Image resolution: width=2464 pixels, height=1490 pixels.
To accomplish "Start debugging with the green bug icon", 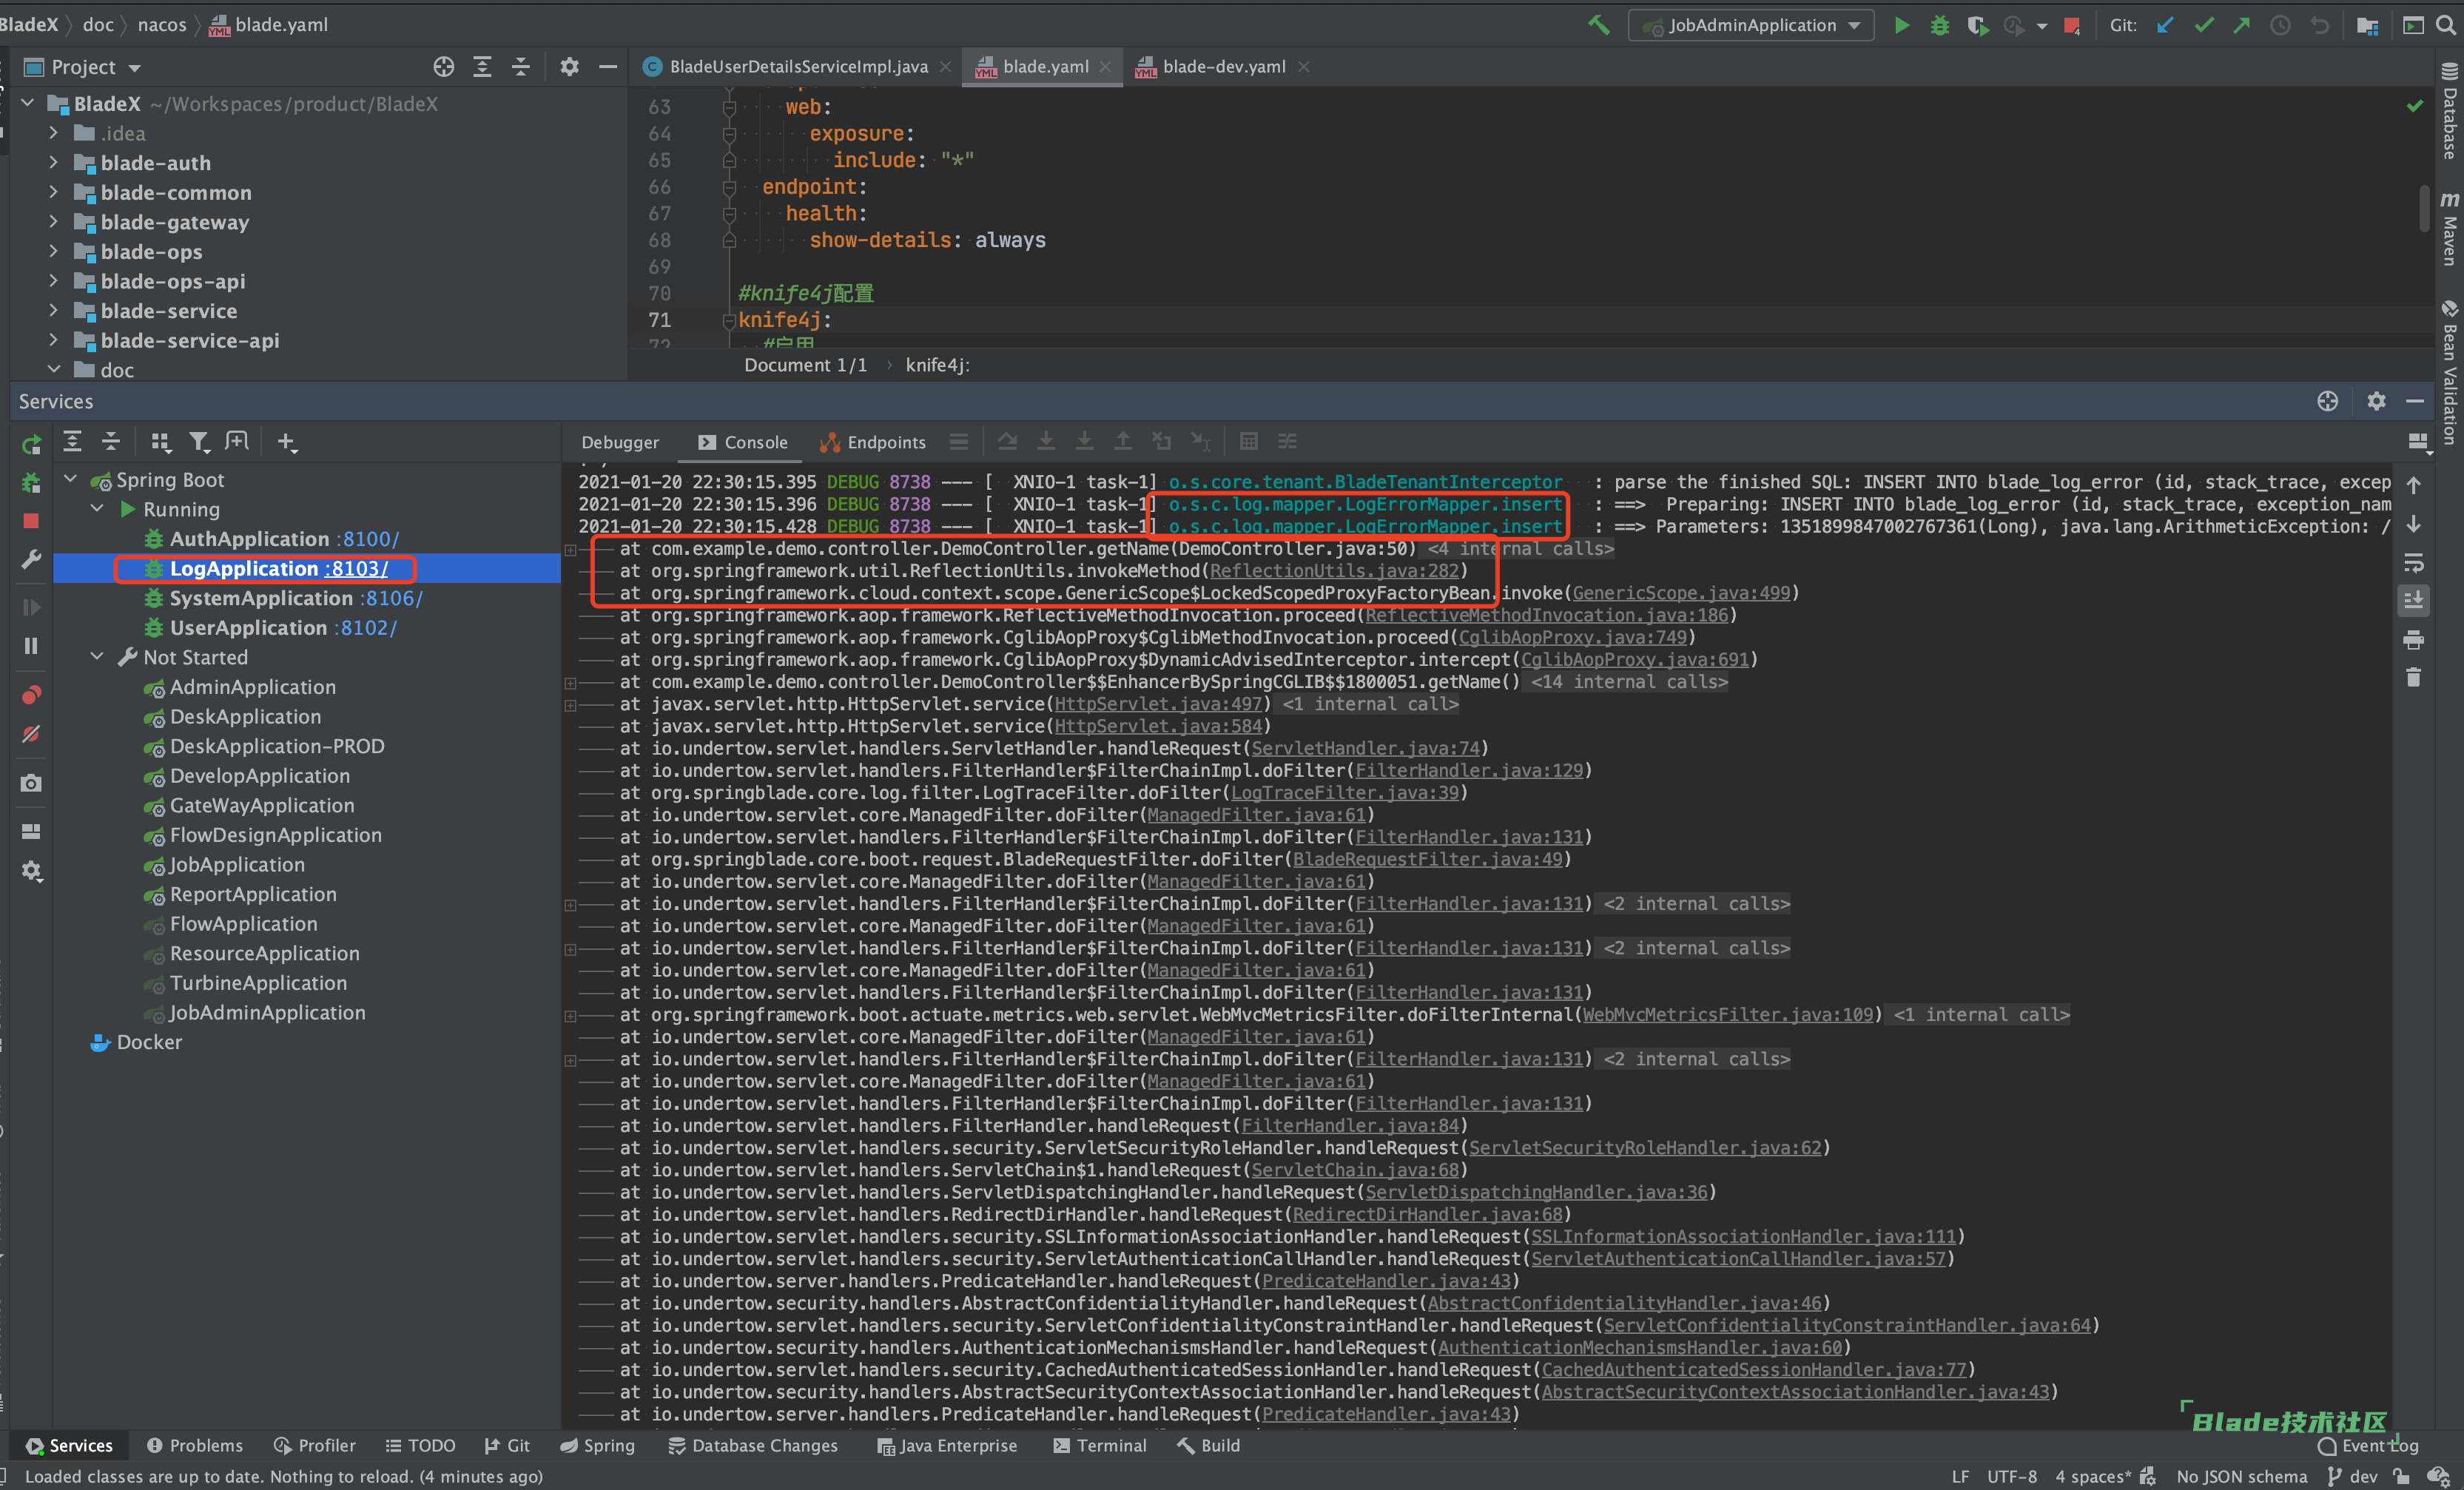I will pos(1940,25).
